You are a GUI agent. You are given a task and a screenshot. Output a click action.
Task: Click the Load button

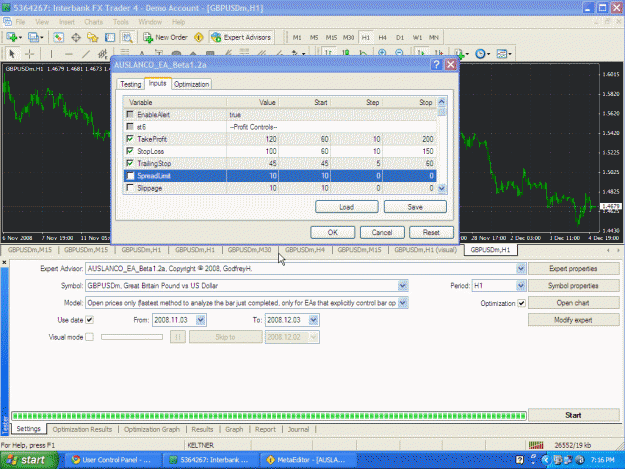click(x=346, y=207)
